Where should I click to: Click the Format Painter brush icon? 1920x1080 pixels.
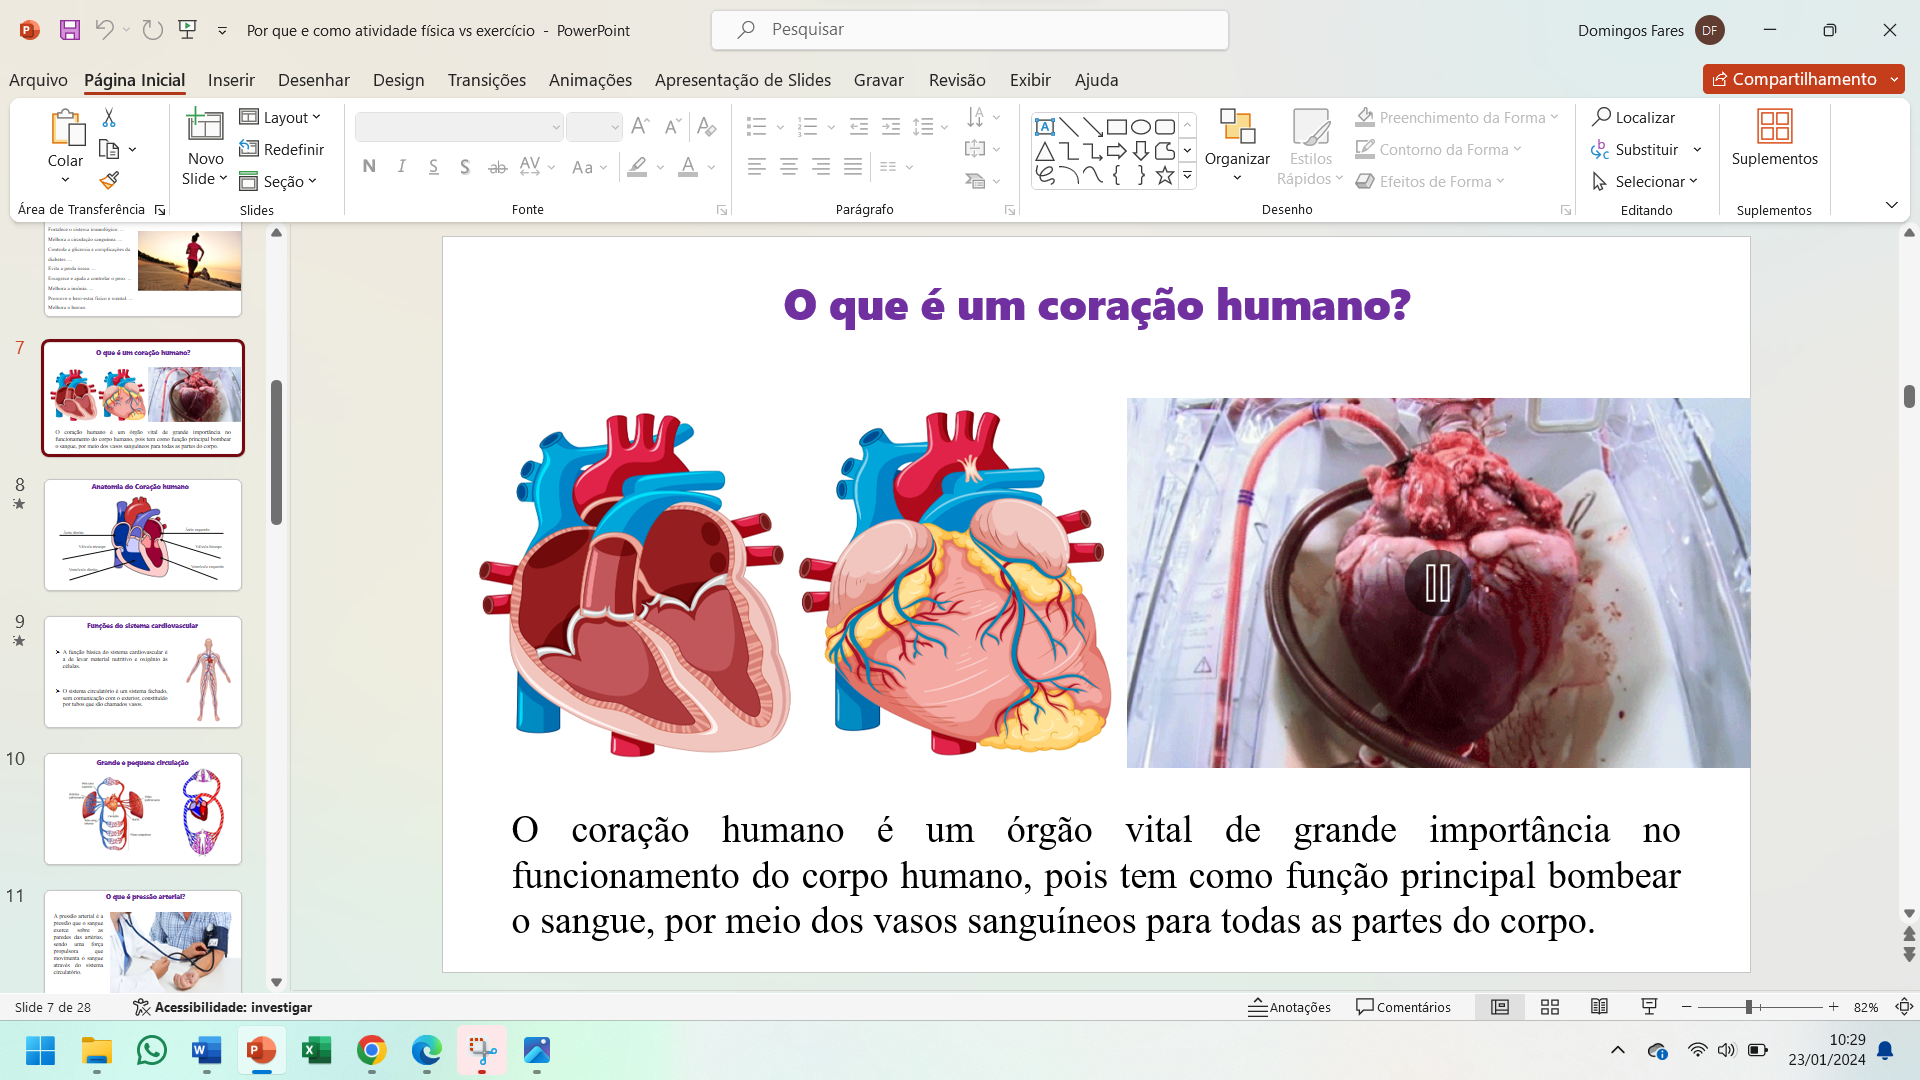109,181
